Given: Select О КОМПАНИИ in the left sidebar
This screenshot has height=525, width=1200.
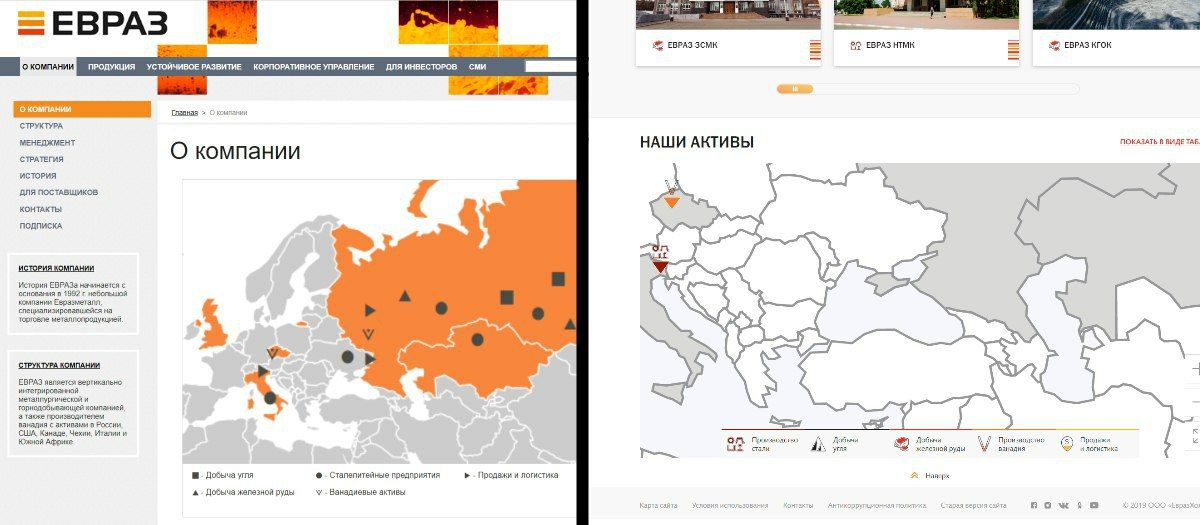Looking at the screenshot, I should (x=82, y=109).
